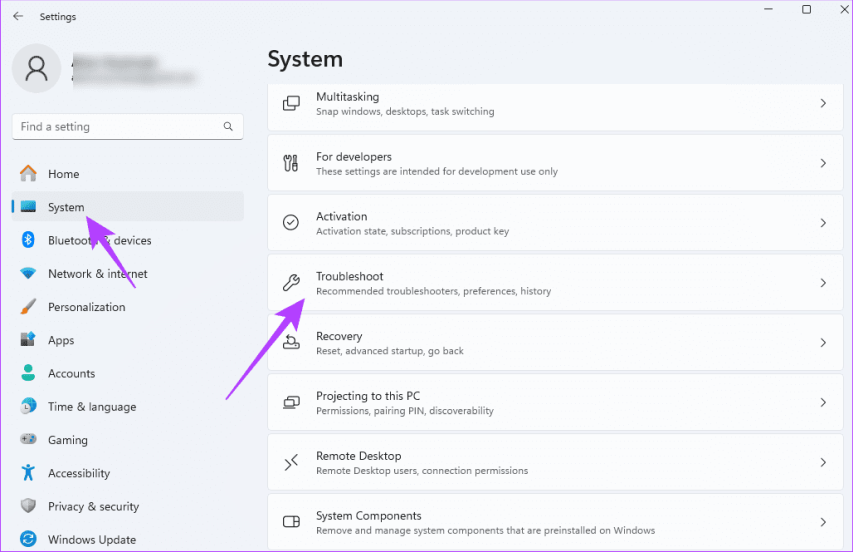Go back using the back arrow

tap(18, 16)
